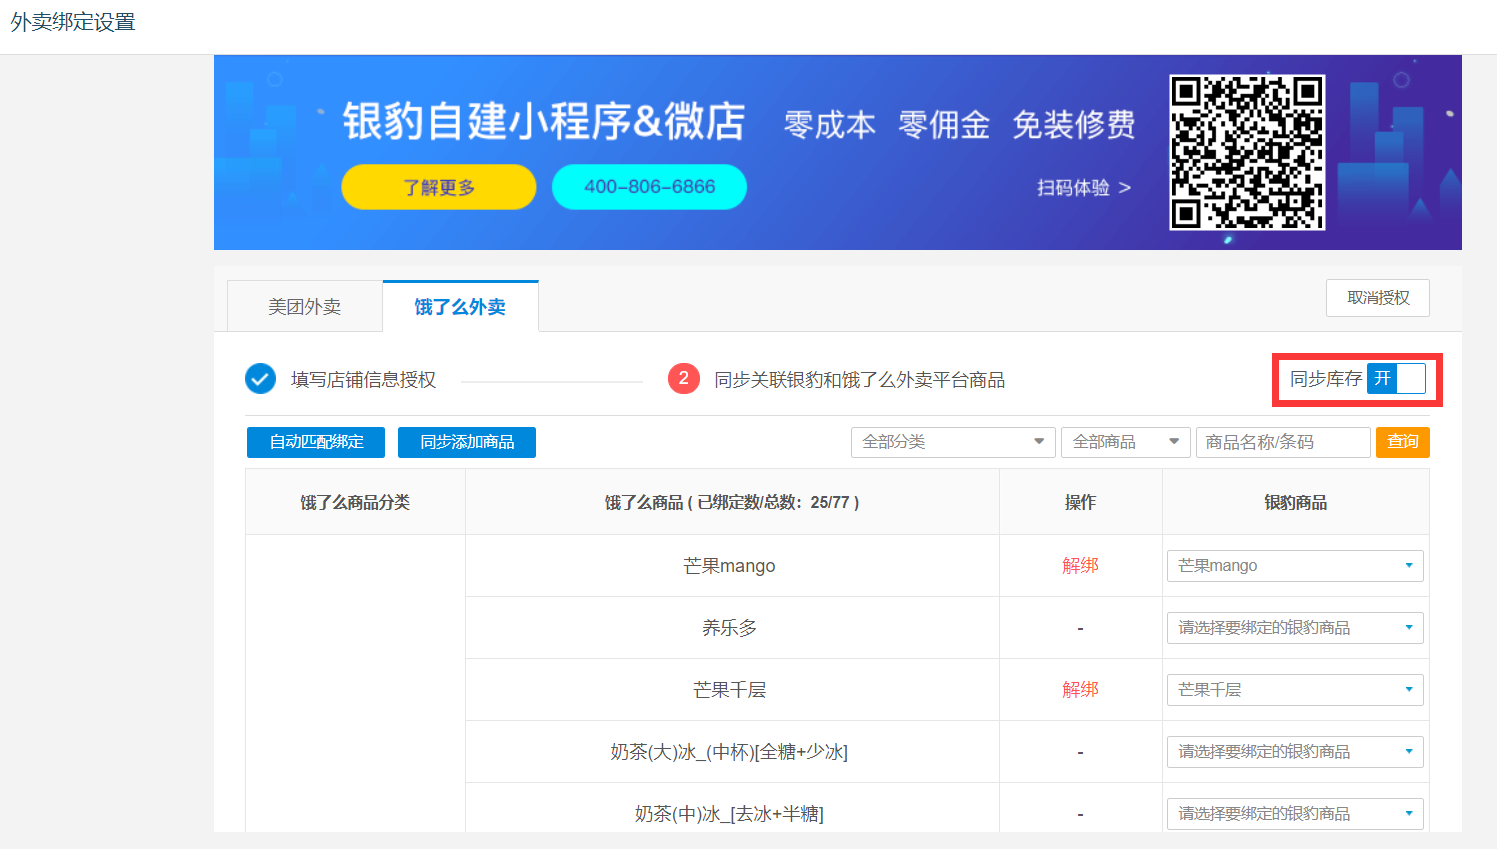Expand 银豹商品 dropdown for 养乐多 row
Viewport: 1497px width, 849px height.
point(1294,628)
